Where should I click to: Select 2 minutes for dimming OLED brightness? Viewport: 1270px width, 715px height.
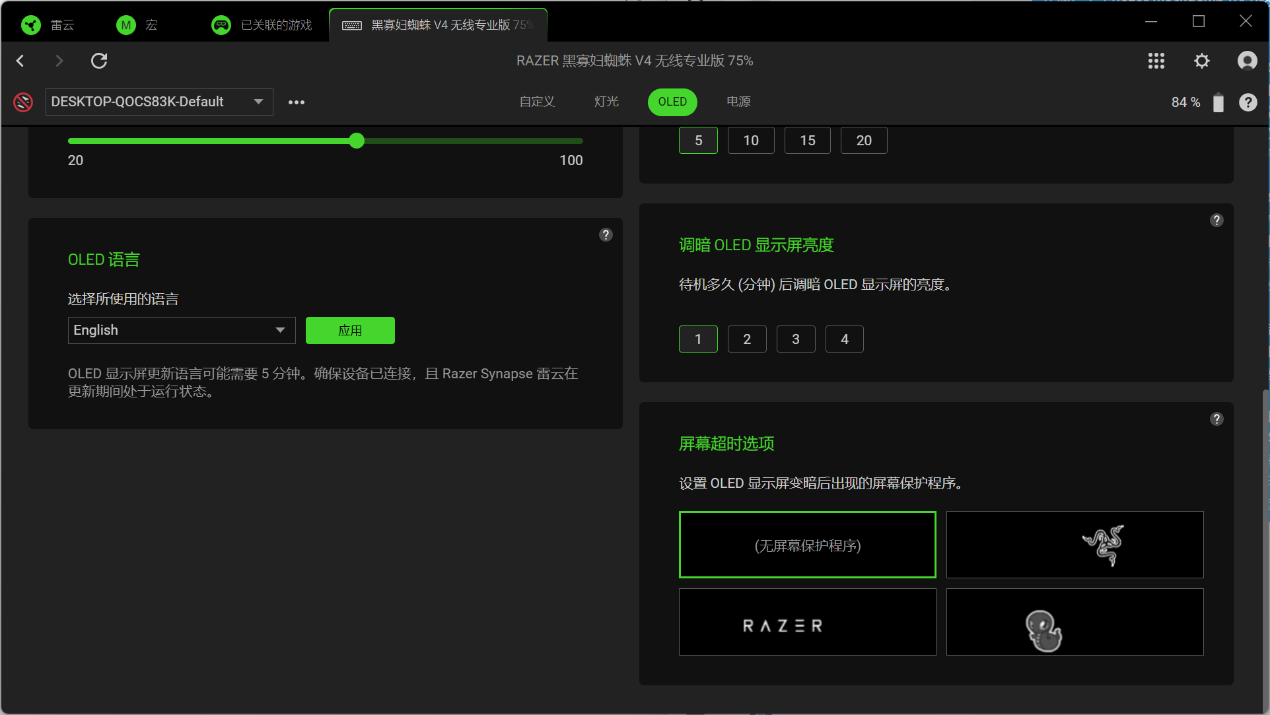747,339
